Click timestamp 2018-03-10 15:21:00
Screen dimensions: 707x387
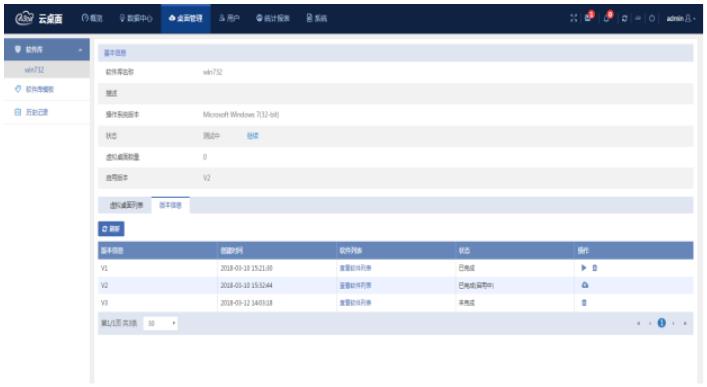coord(246,268)
